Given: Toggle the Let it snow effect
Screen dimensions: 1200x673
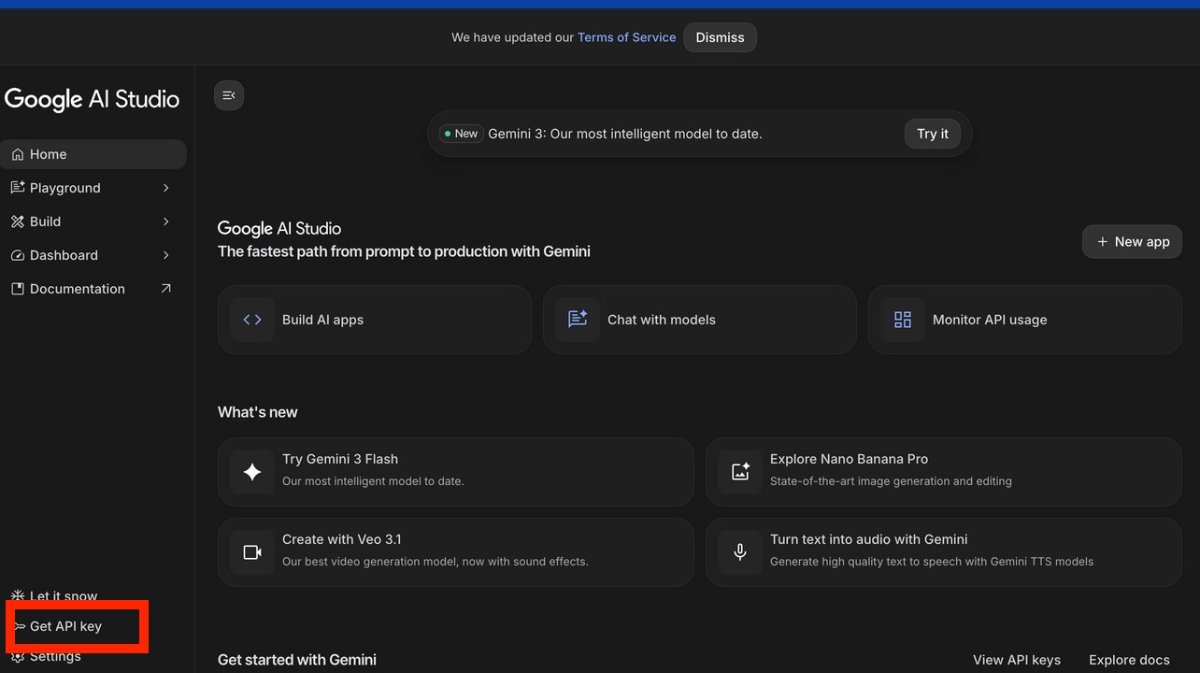Looking at the screenshot, I should coord(63,596).
